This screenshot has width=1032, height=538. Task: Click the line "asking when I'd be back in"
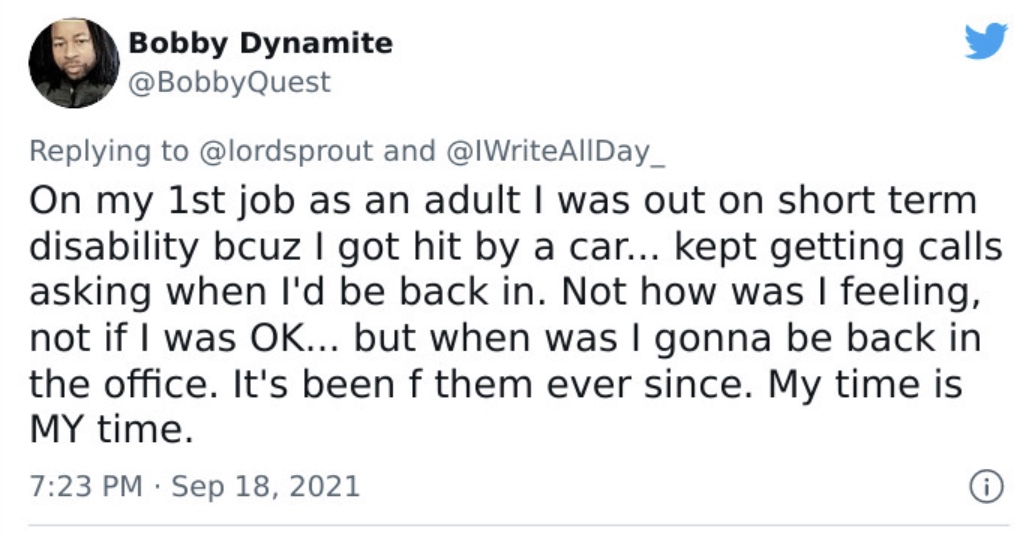pyautogui.click(x=505, y=292)
